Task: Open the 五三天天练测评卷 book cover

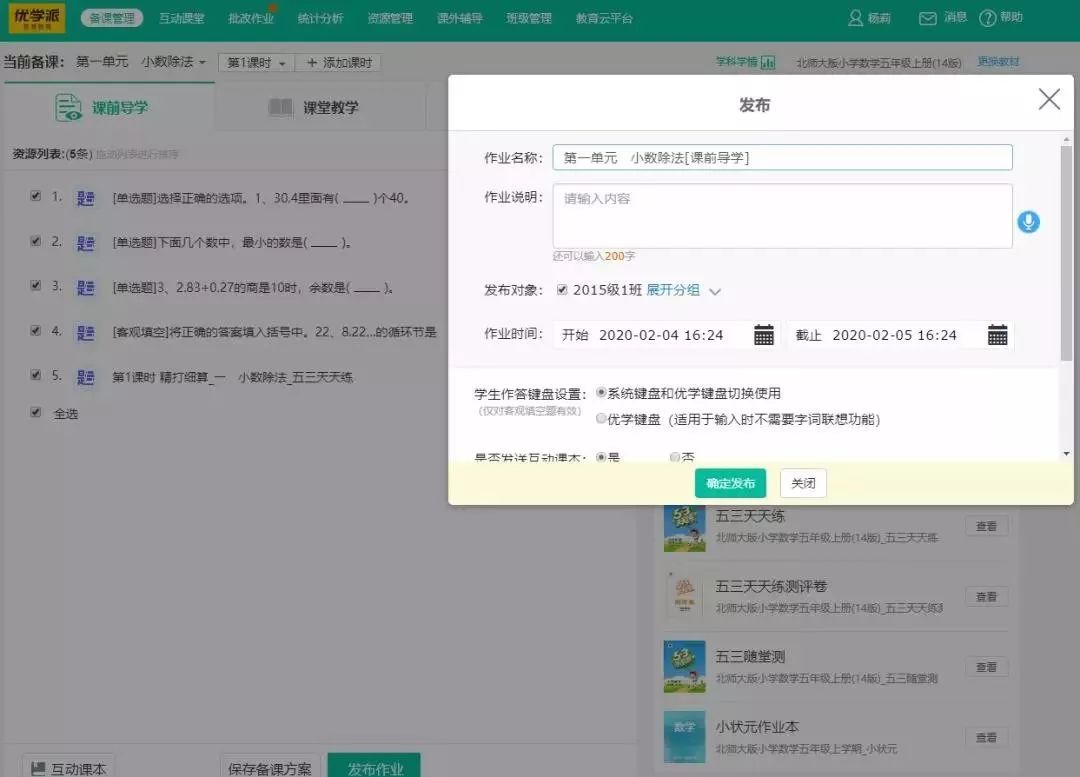Action: (x=685, y=597)
